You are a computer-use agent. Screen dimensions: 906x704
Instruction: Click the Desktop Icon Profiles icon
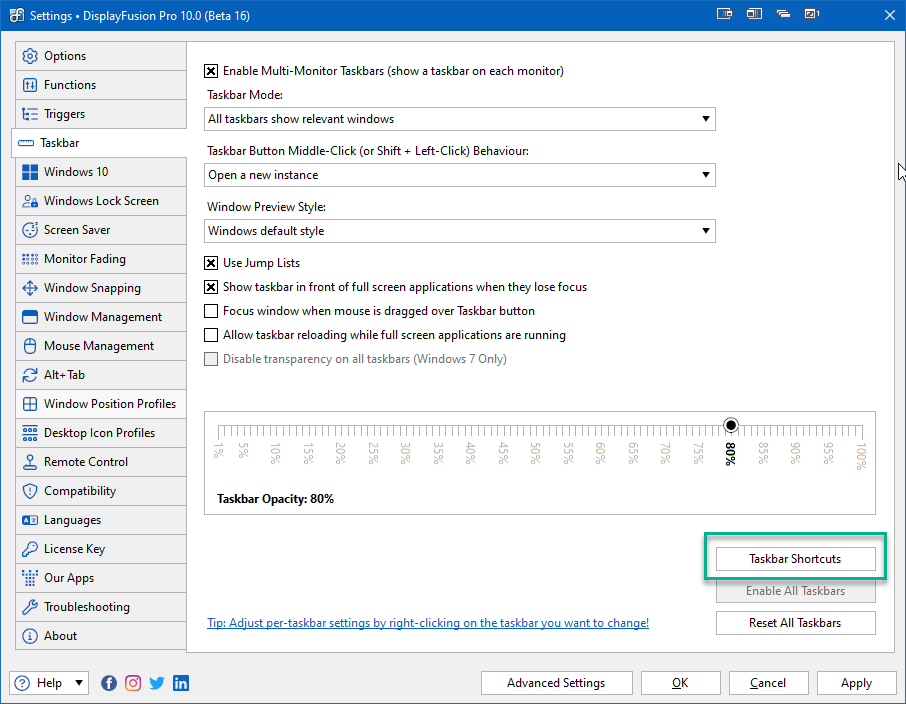pos(29,433)
